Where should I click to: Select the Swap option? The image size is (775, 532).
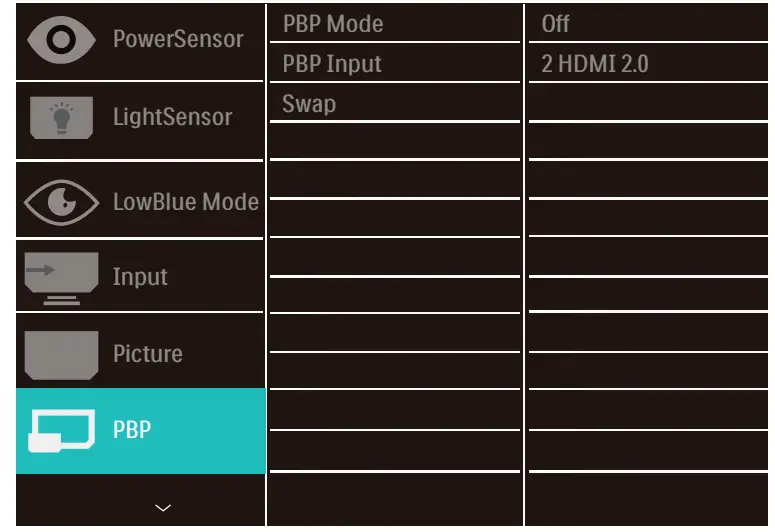[309, 104]
